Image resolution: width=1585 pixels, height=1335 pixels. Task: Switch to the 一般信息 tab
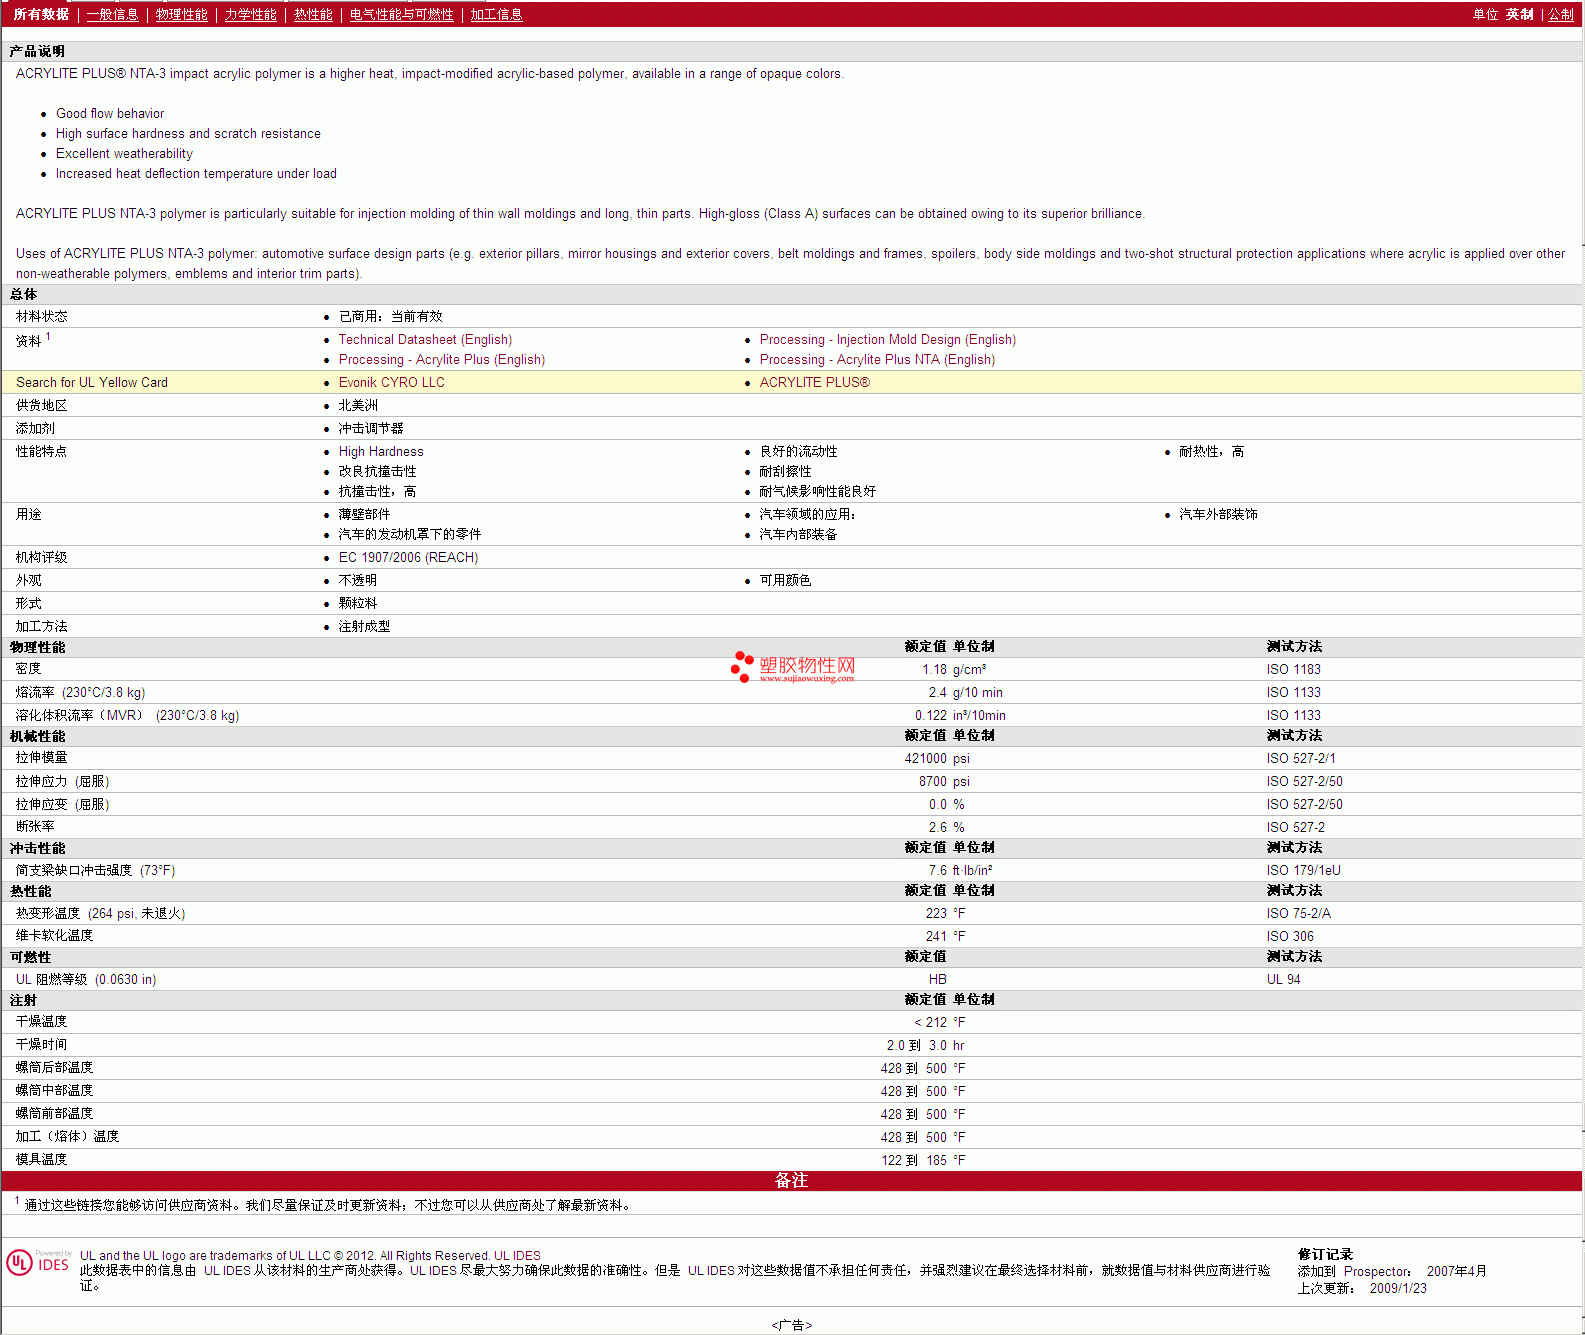tap(113, 14)
